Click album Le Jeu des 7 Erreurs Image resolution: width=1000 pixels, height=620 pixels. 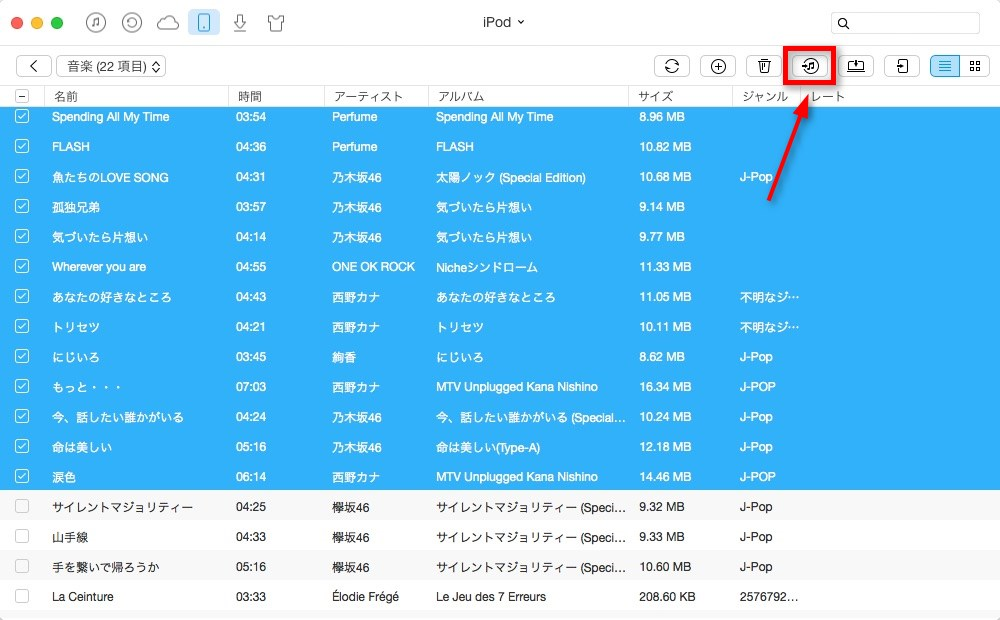[x=491, y=597]
